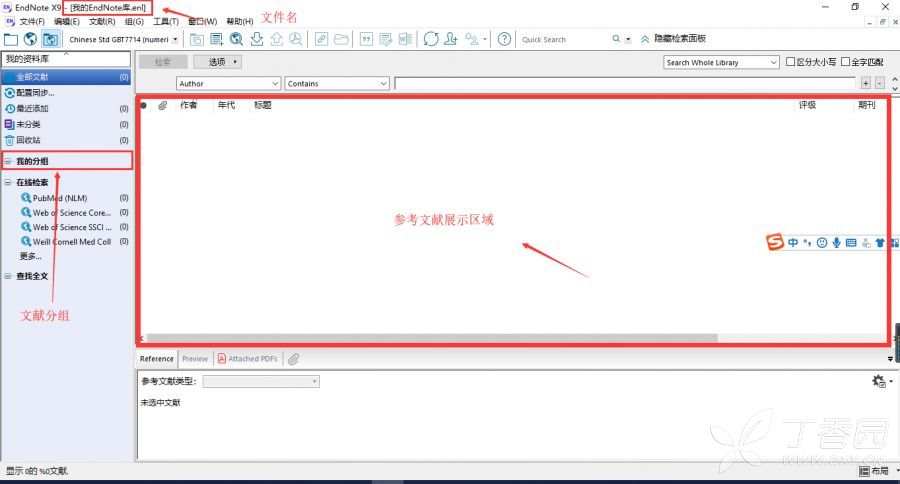Toggle the 区分大小写 checkbox
Viewport: 900px width, 484px height.
tap(790, 61)
